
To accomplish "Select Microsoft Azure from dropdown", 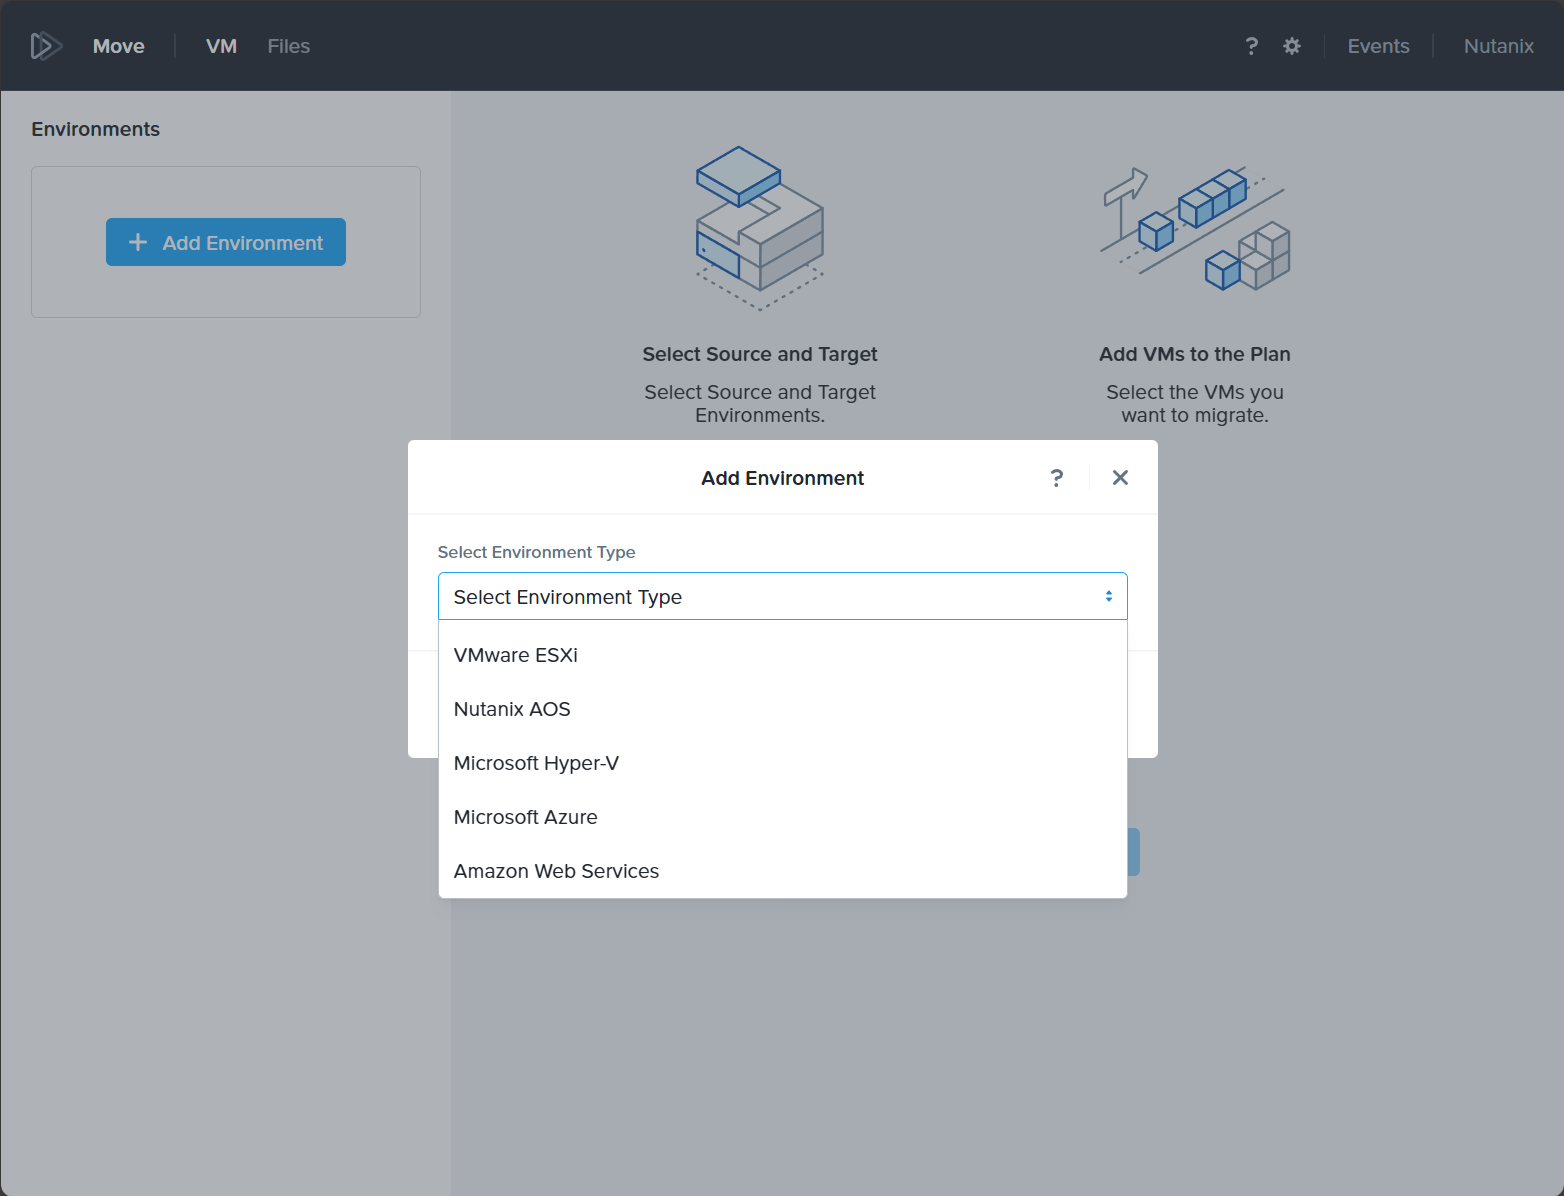I will coord(525,817).
